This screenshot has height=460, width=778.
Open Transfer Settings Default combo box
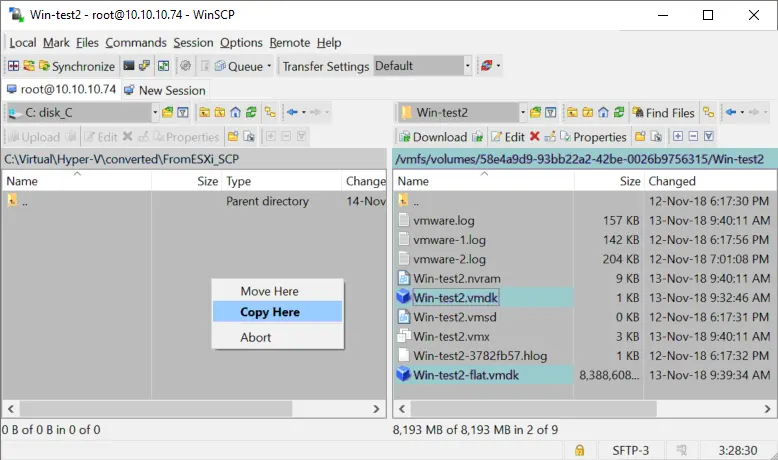tap(422, 66)
